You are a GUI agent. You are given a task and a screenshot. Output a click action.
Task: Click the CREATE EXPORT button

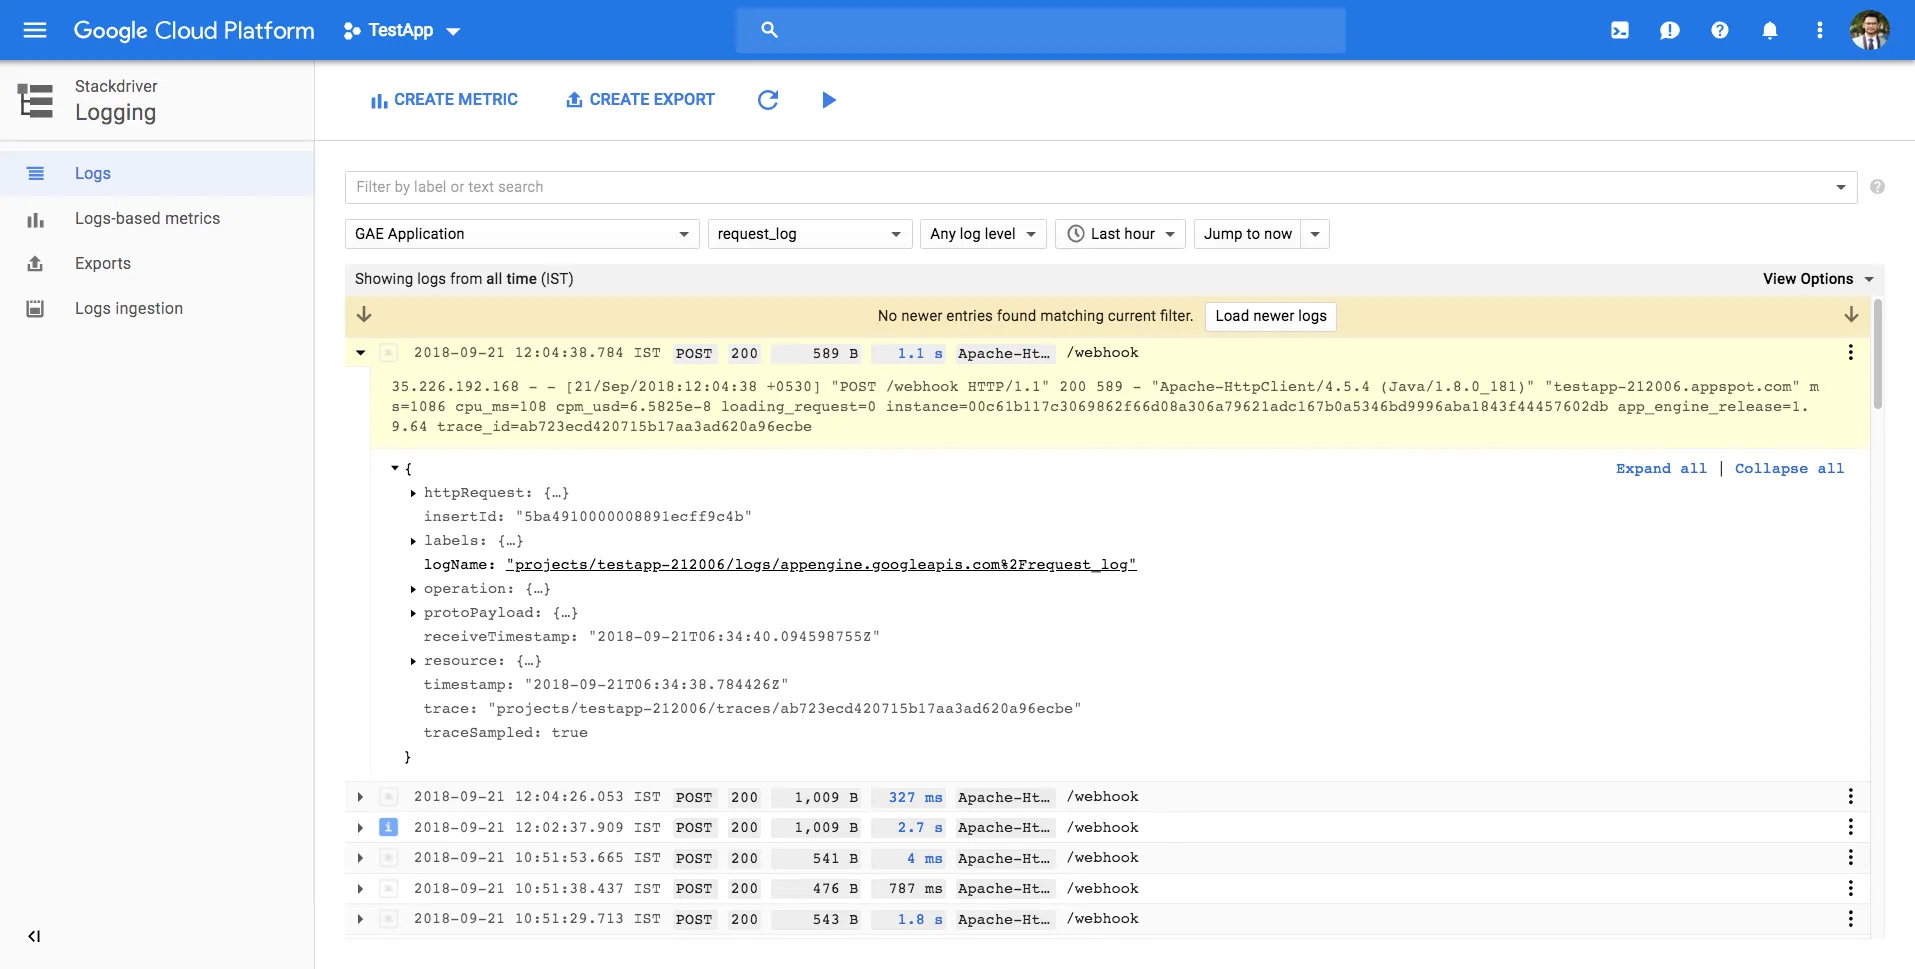click(640, 100)
